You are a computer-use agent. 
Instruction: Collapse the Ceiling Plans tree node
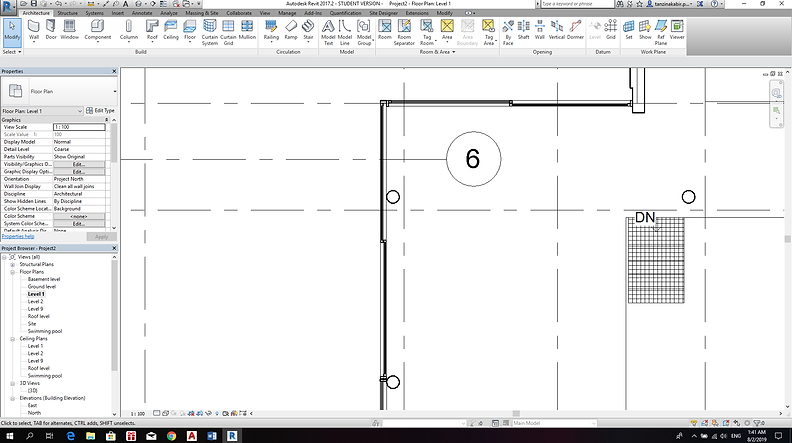[13, 339]
